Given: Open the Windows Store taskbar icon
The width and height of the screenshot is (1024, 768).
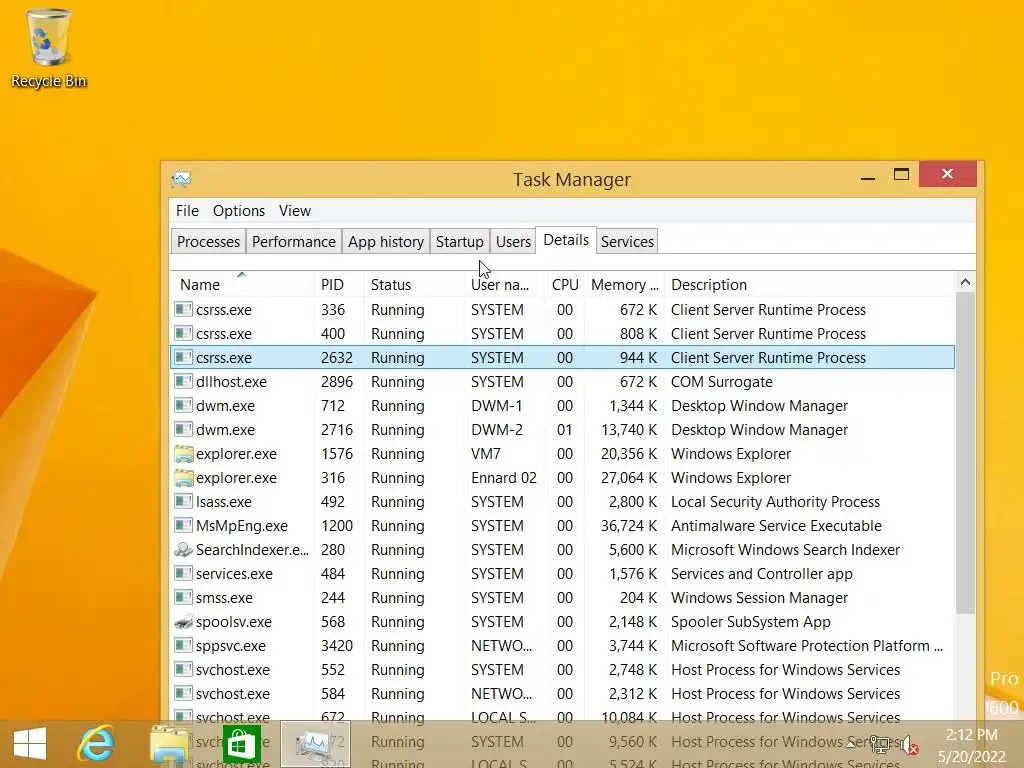Looking at the screenshot, I should pos(241,744).
